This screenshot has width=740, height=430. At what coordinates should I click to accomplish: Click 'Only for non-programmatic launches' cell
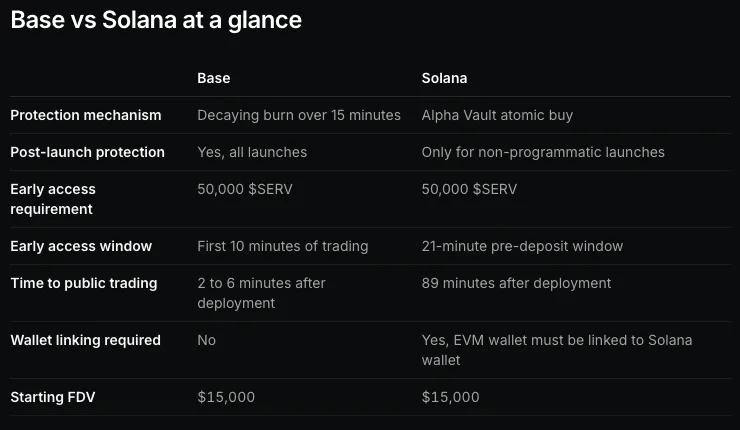coord(543,152)
